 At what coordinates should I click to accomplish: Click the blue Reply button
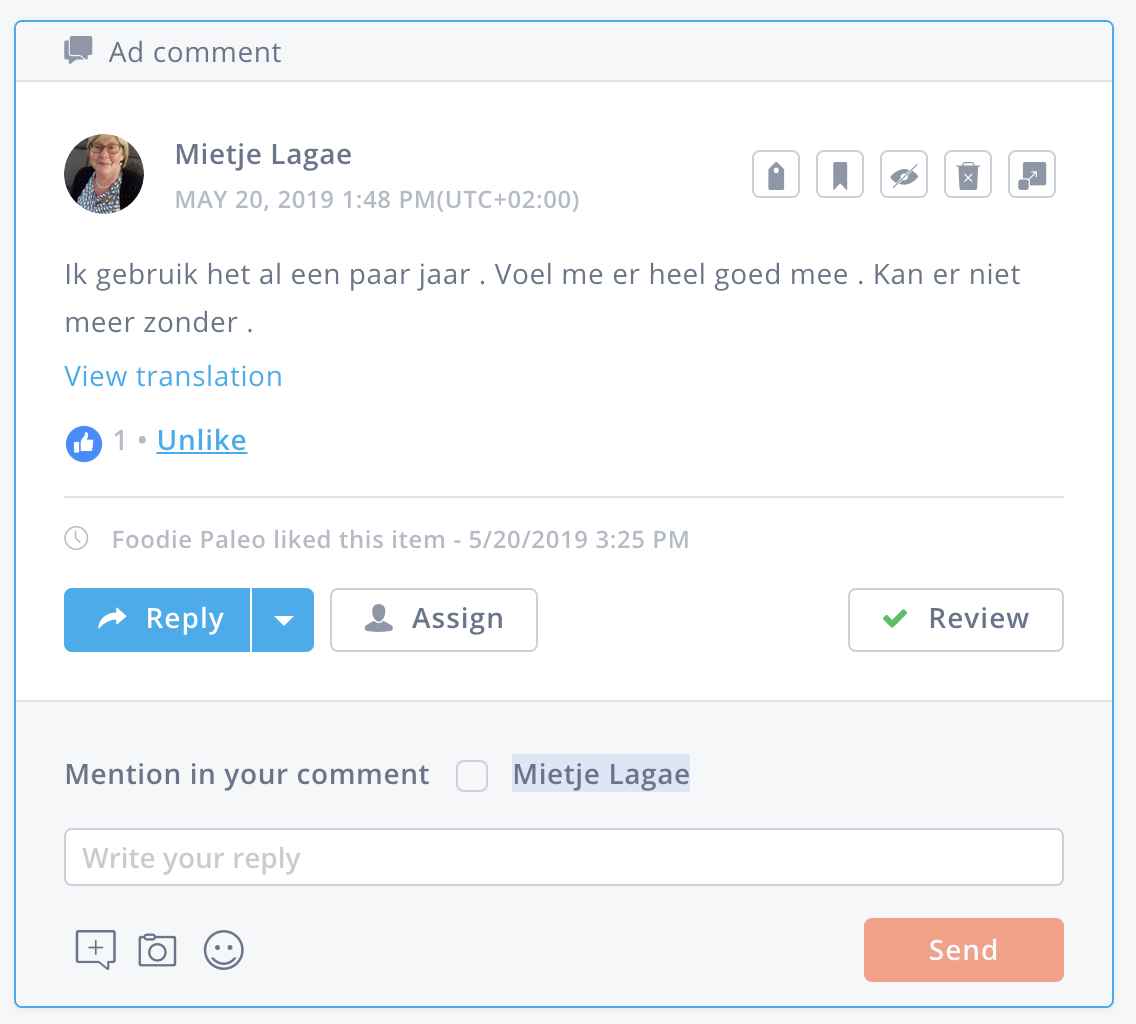pos(157,620)
